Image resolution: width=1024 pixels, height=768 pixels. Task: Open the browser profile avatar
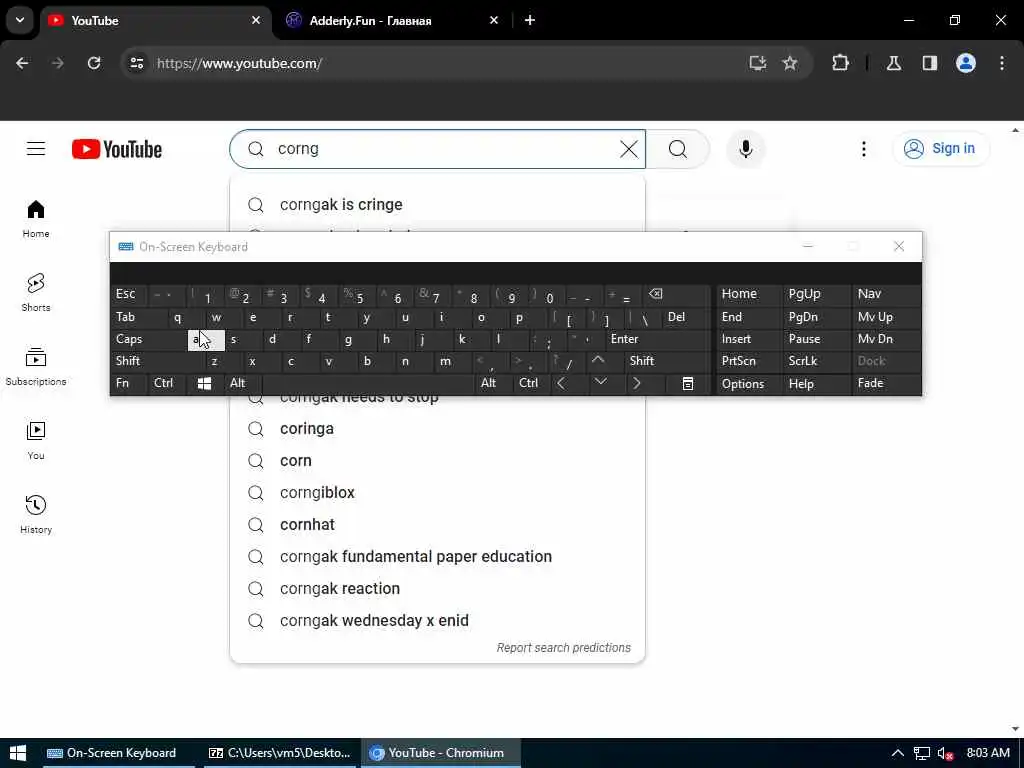[966, 63]
